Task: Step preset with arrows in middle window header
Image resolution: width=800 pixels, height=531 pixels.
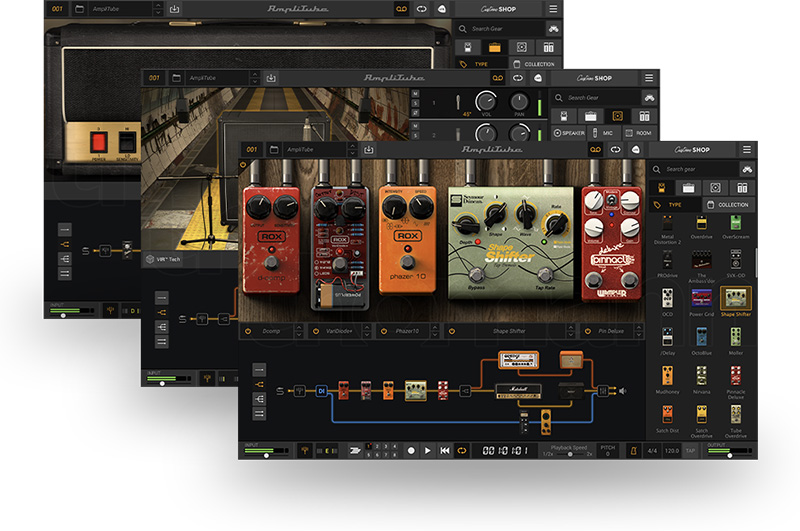Action: point(255,78)
